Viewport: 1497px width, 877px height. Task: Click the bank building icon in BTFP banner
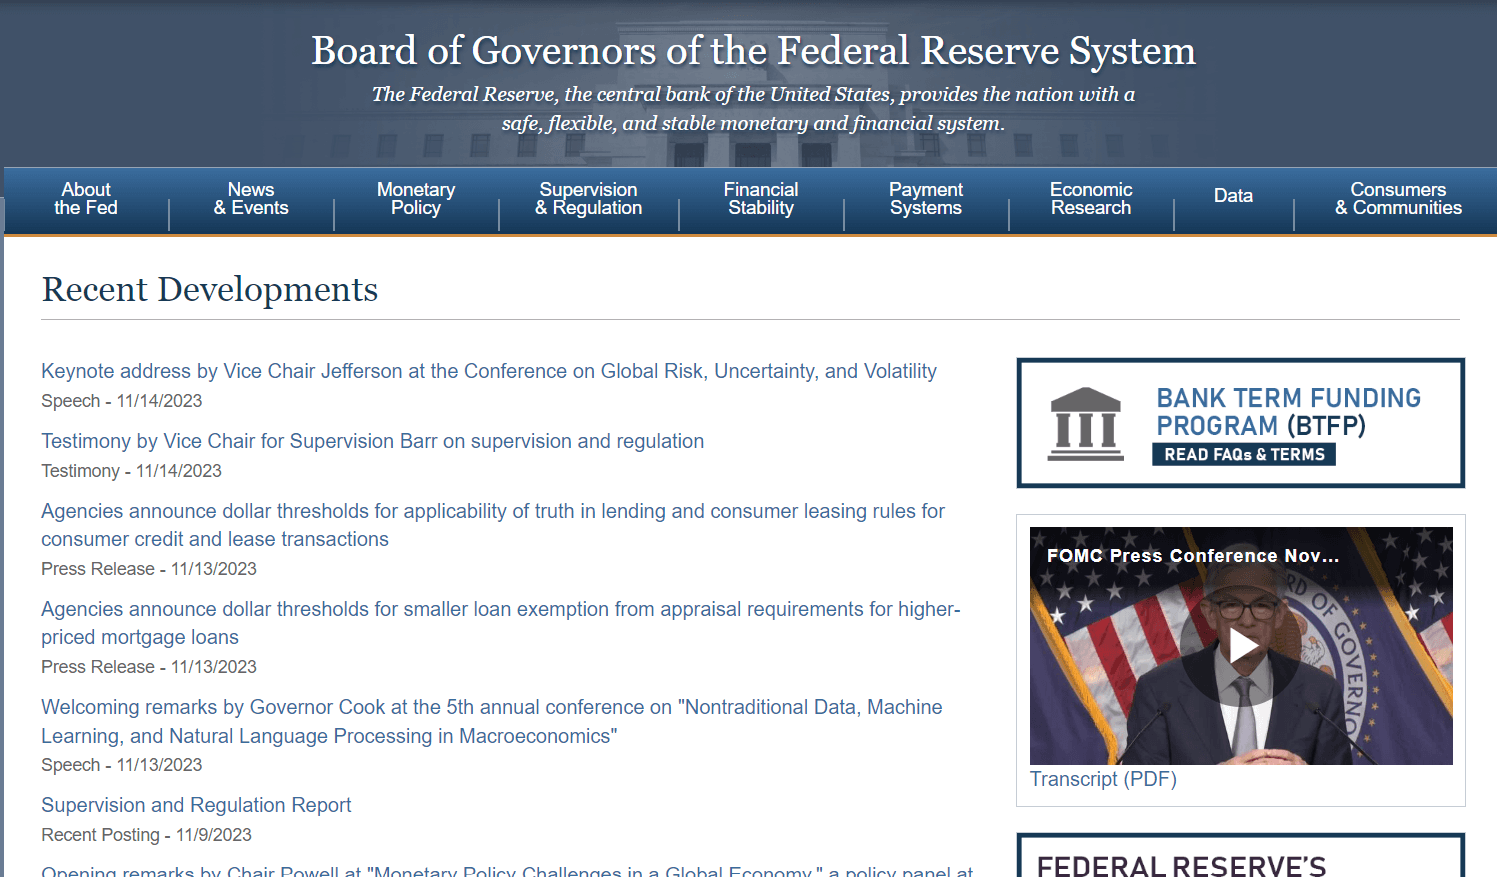[x=1086, y=424]
